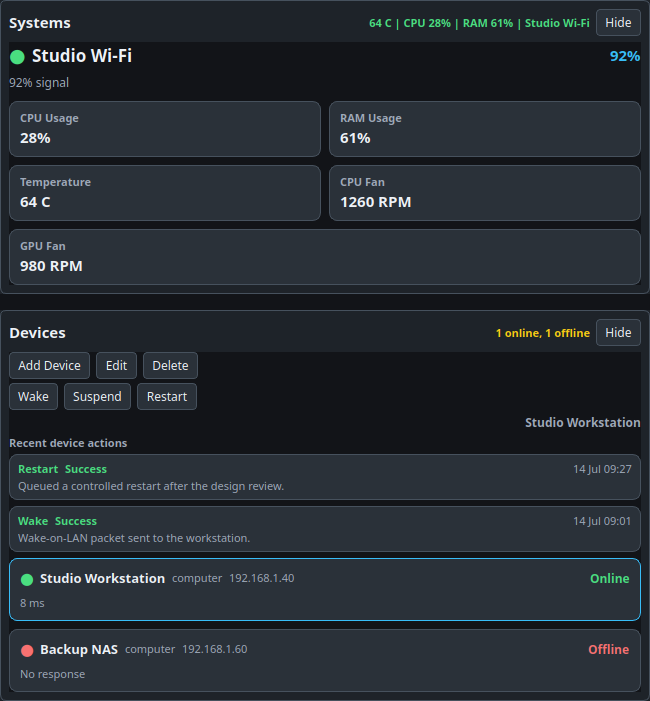The width and height of the screenshot is (650, 701).
Task: Click the '8 ms' latency value
Action: pyautogui.click(x=32, y=603)
